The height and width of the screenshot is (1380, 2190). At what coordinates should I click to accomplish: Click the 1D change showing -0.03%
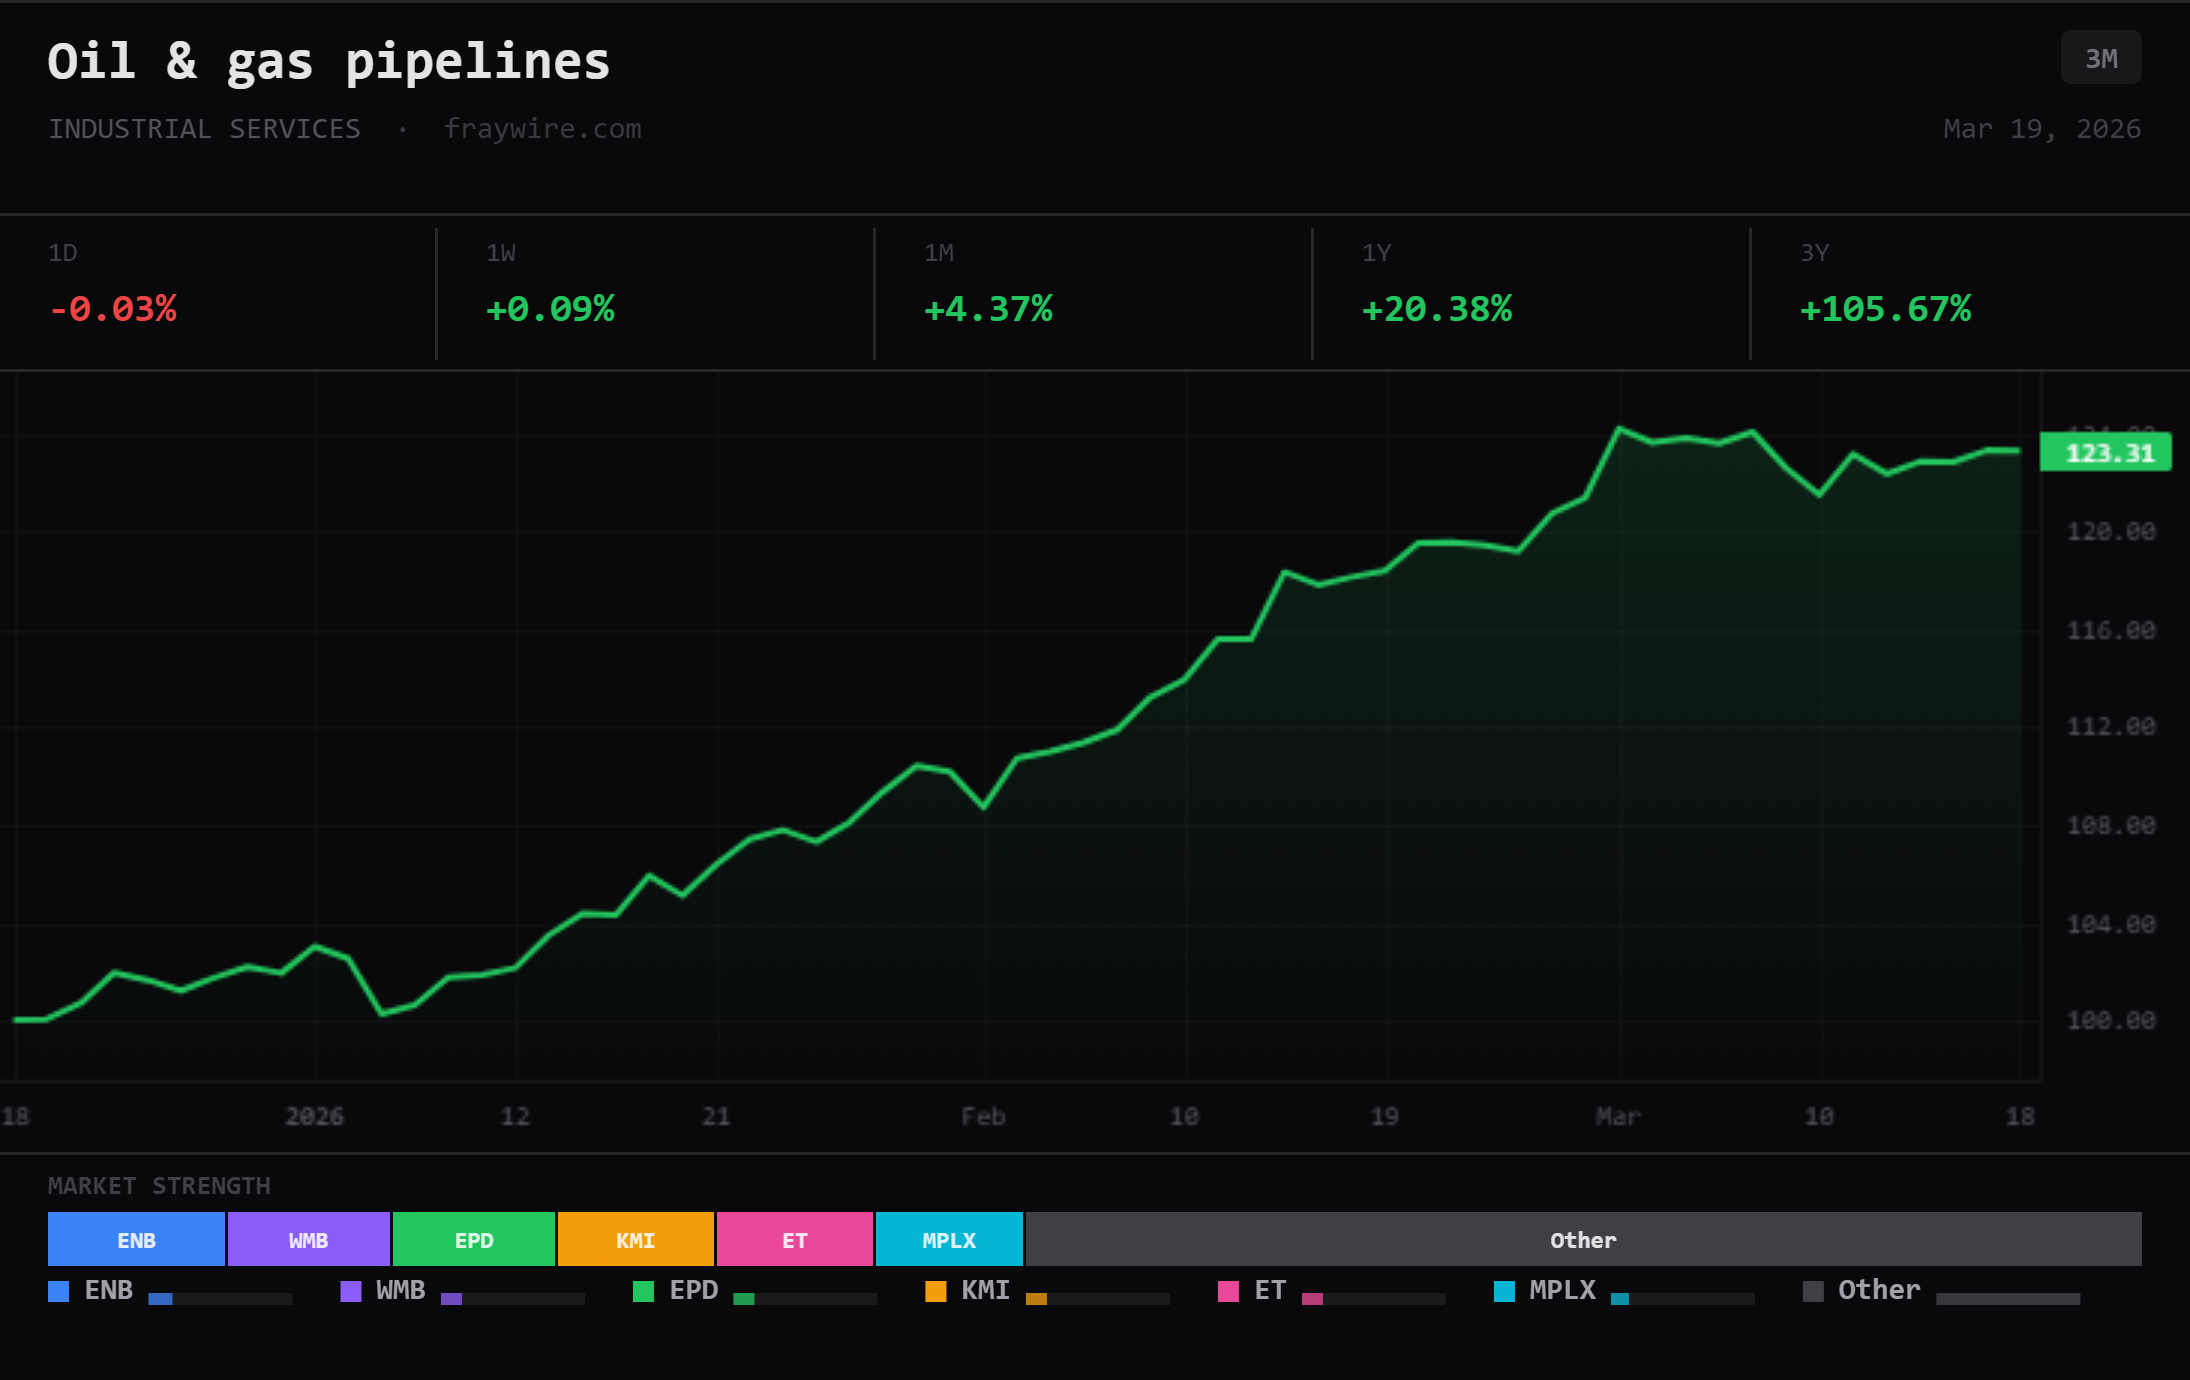pyautogui.click(x=114, y=309)
